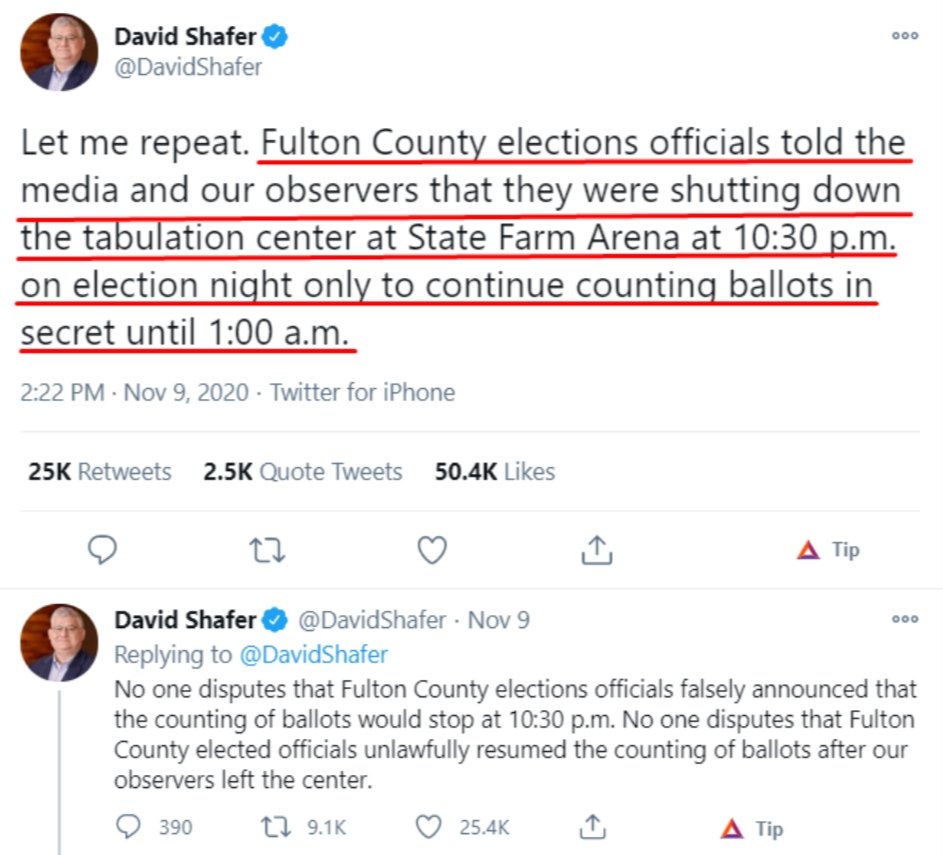This screenshot has width=943, height=855.
Task: View the 2.5K Quote Tweets
Action: pyautogui.click(x=303, y=472)
